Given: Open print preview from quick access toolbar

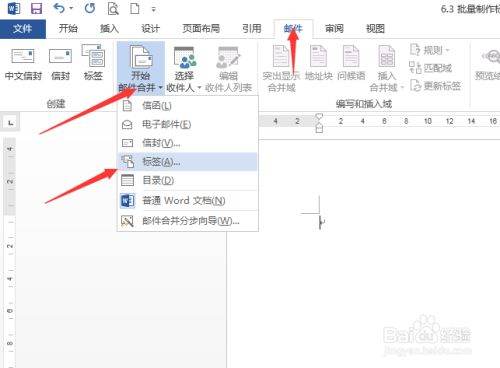Looking at the screenshot, I should [113, 9].
